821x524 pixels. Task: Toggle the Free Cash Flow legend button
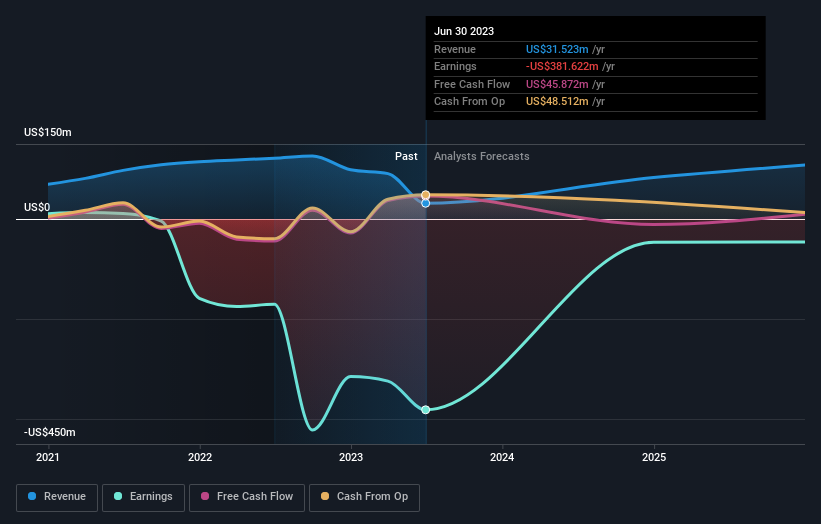(x=247, y=497)
